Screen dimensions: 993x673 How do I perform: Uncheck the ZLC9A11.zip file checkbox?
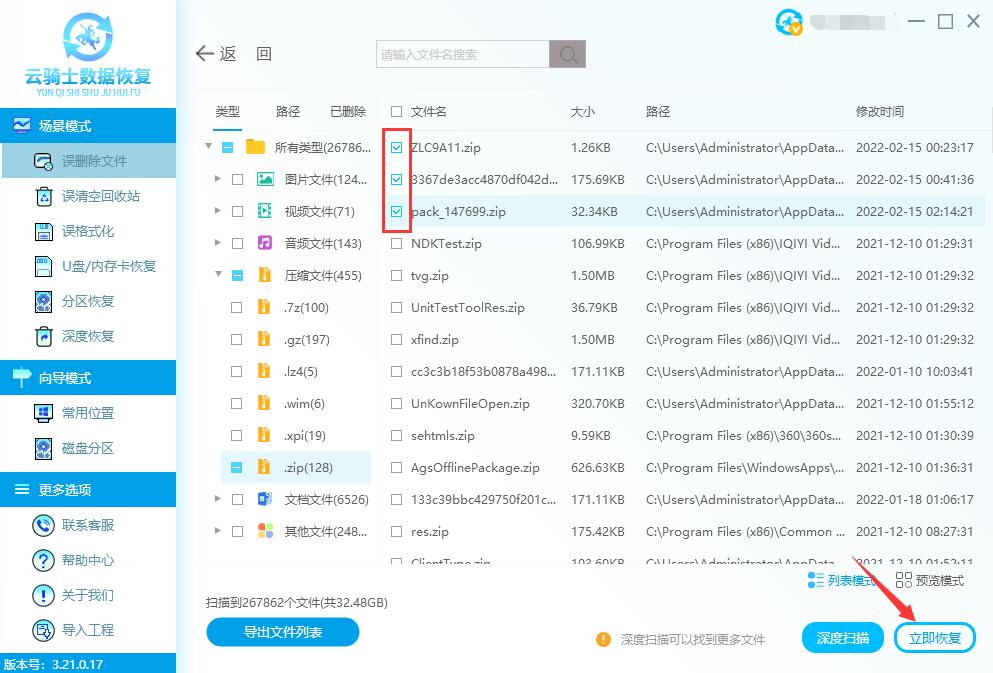coord(396,148)
